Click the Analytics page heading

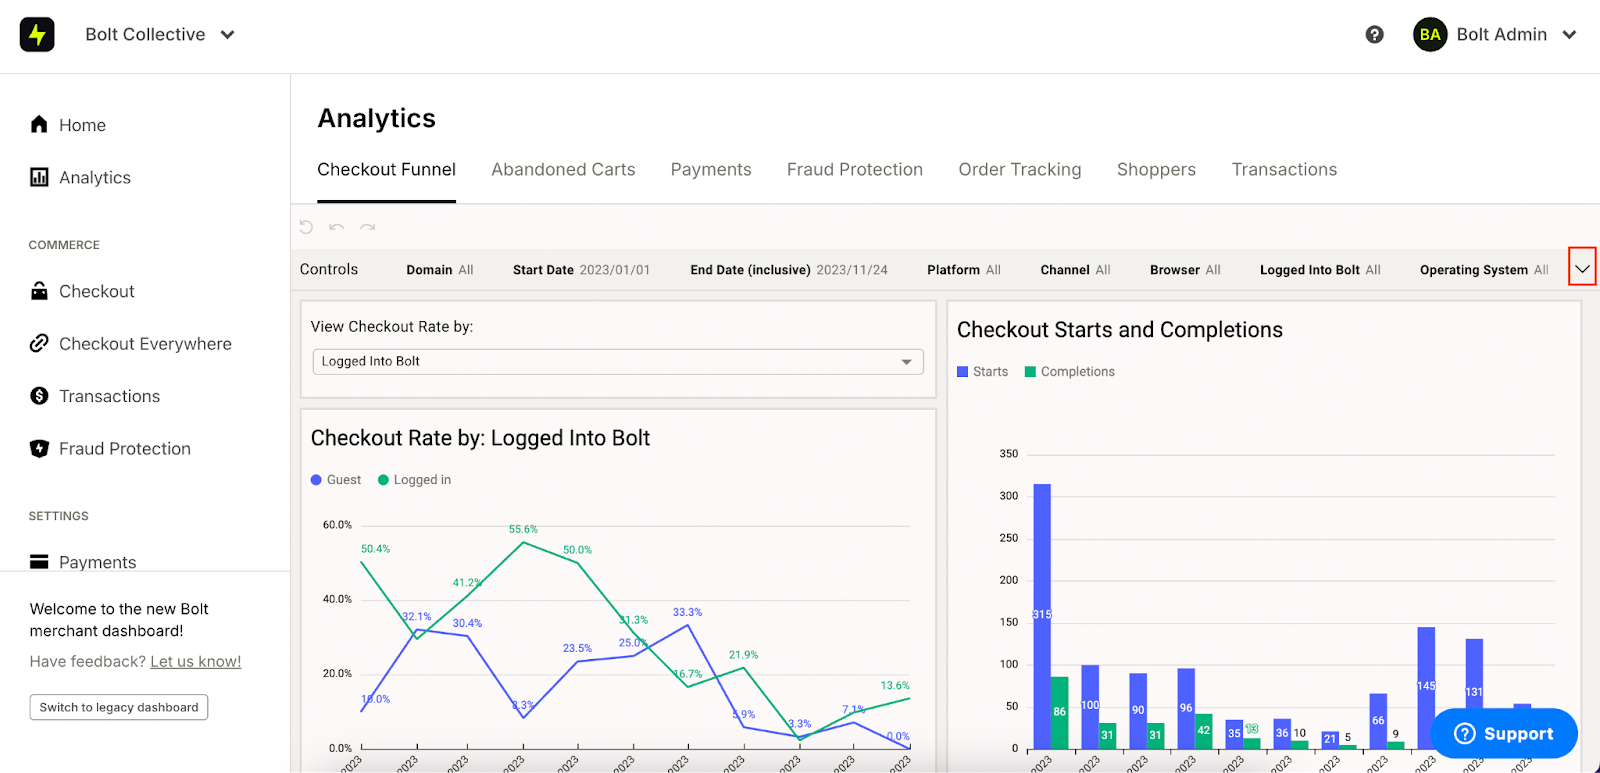click(376, 118)
